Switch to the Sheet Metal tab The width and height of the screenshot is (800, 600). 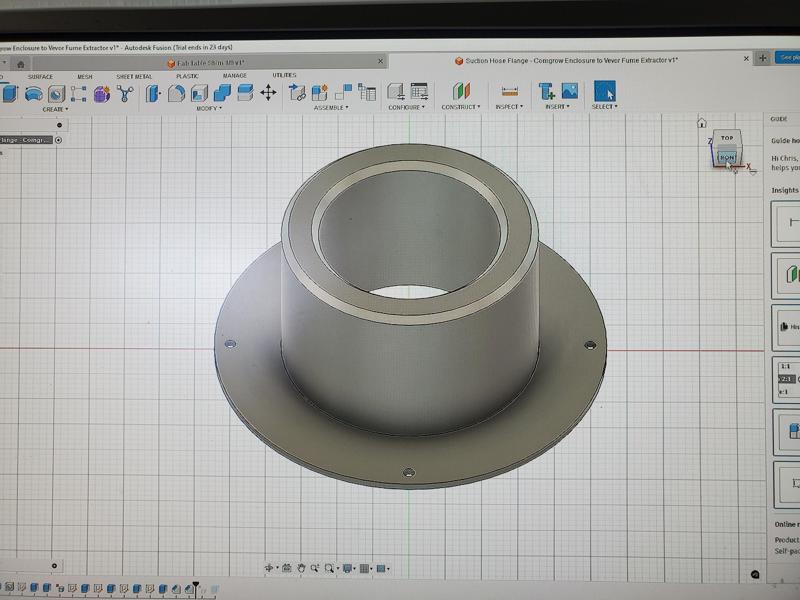coord(132,76)
